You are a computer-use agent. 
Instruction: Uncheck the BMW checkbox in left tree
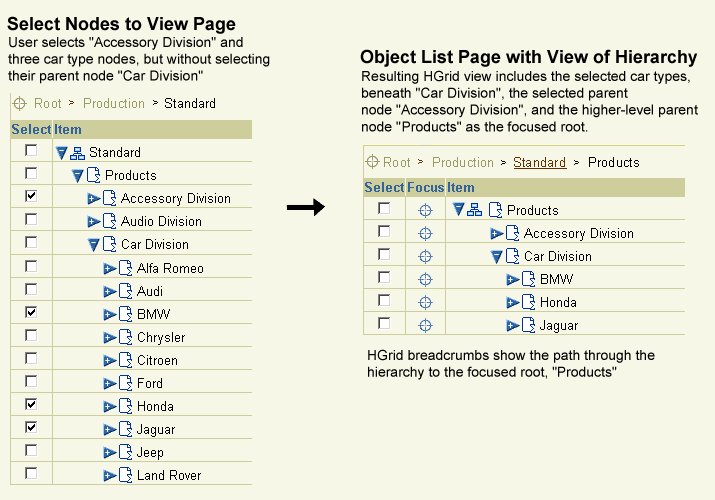coord(31,312)
